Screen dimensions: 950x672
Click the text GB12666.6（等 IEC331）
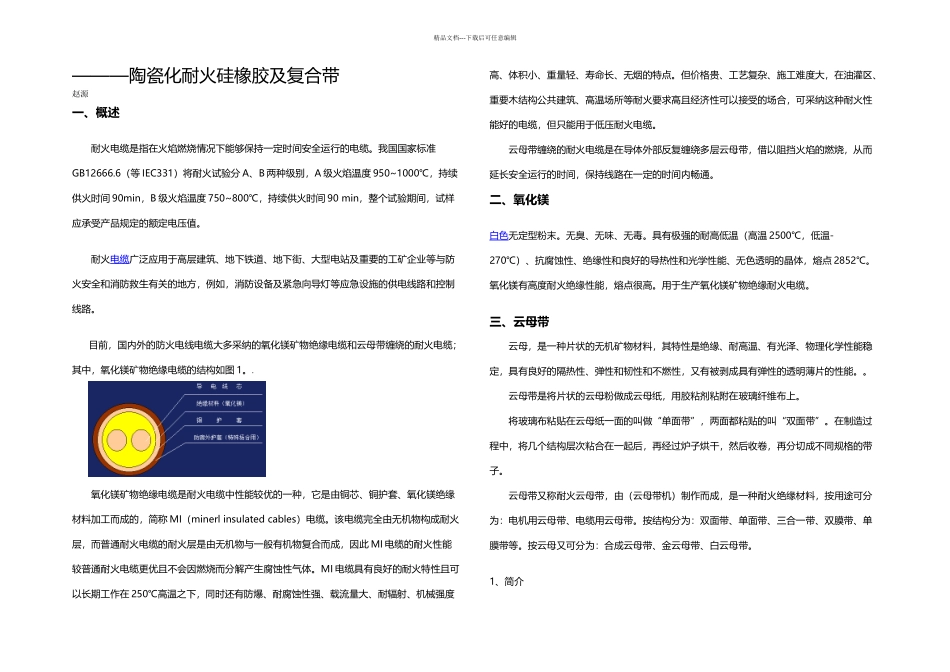click(125, 173)
